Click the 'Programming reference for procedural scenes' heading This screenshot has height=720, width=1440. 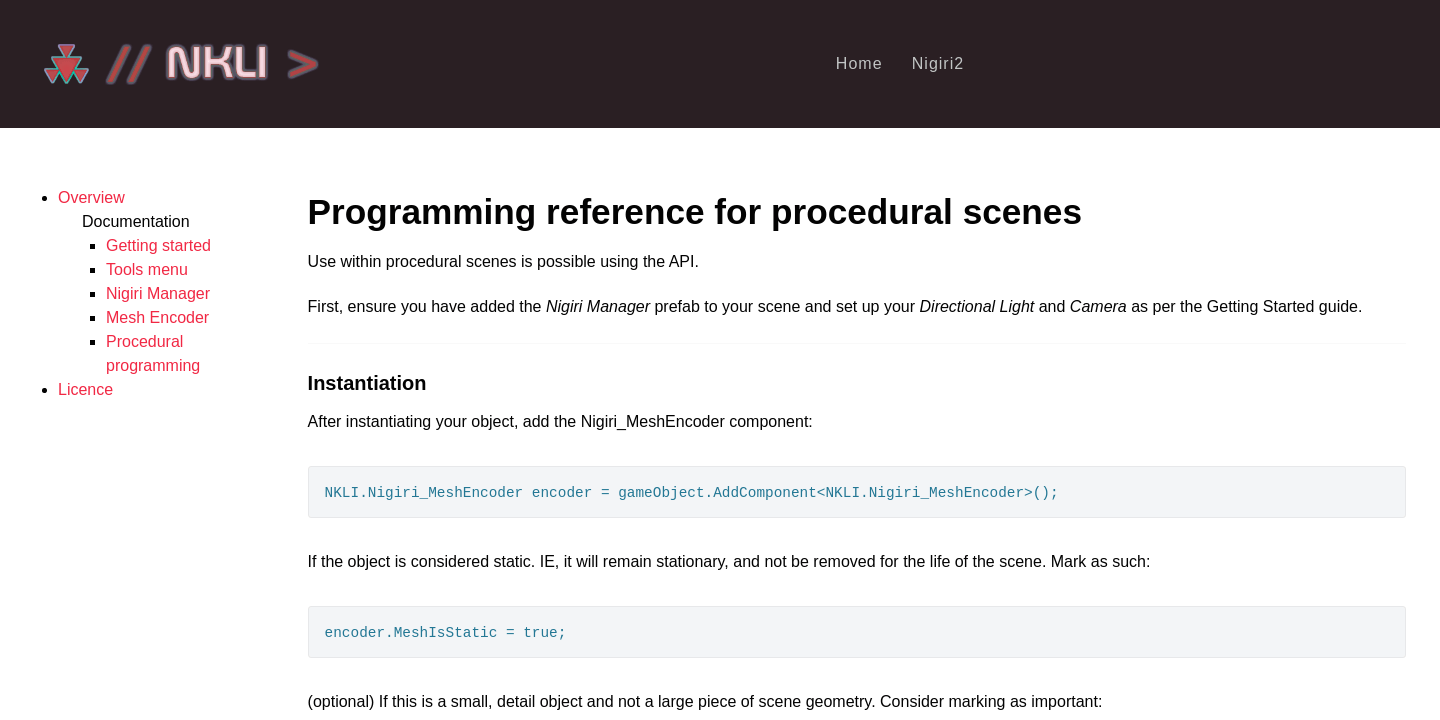point(694,212)
